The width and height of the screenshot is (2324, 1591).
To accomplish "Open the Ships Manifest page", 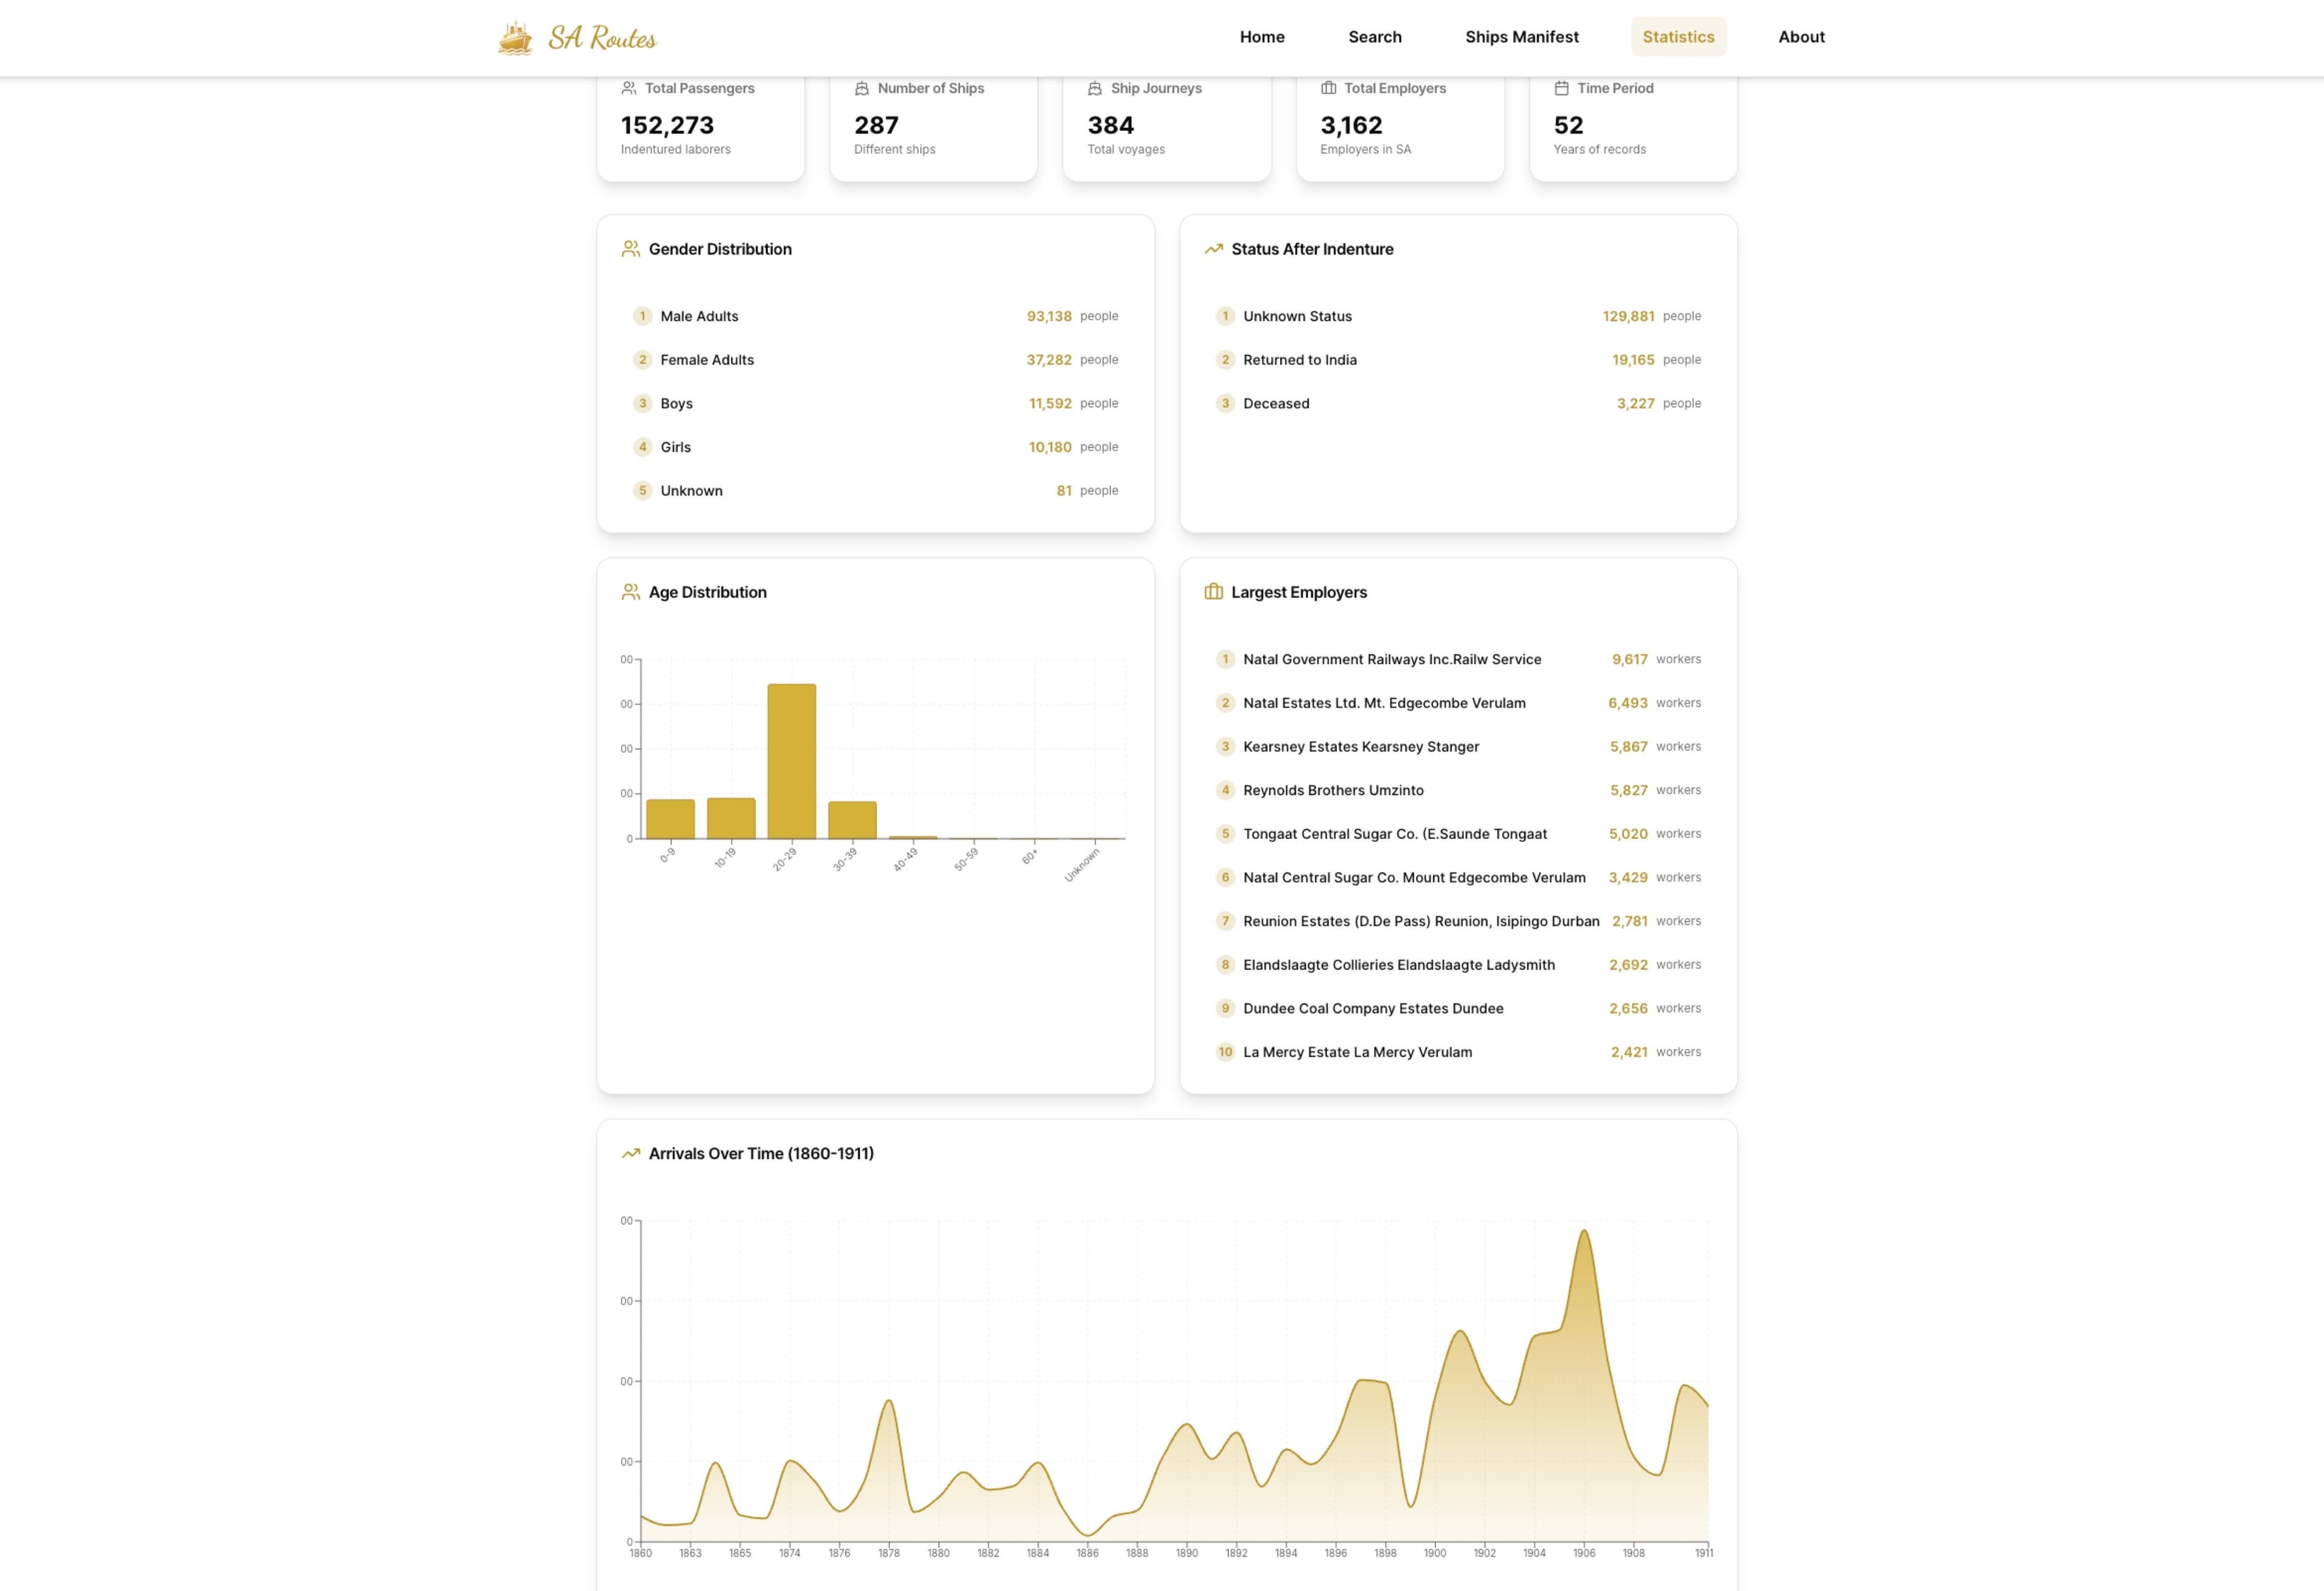I will pos(1521,37).
